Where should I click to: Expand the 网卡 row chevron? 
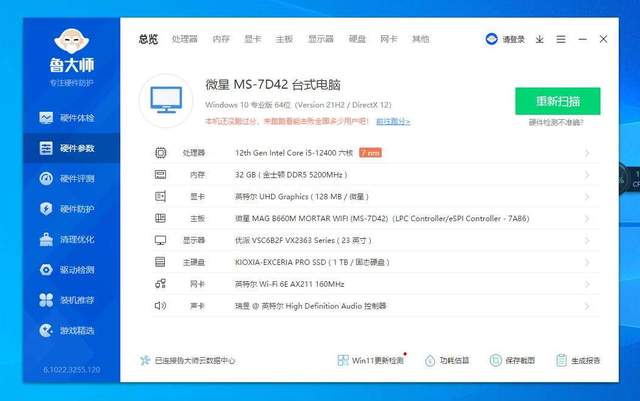tap(587, 284)
